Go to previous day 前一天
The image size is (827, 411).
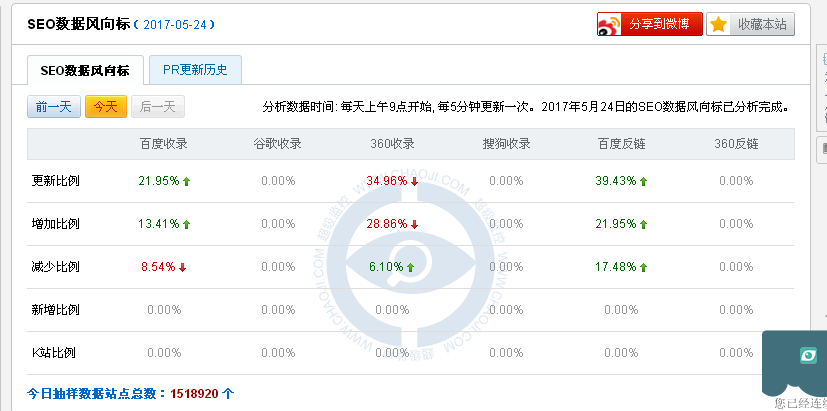pos(54,107)
